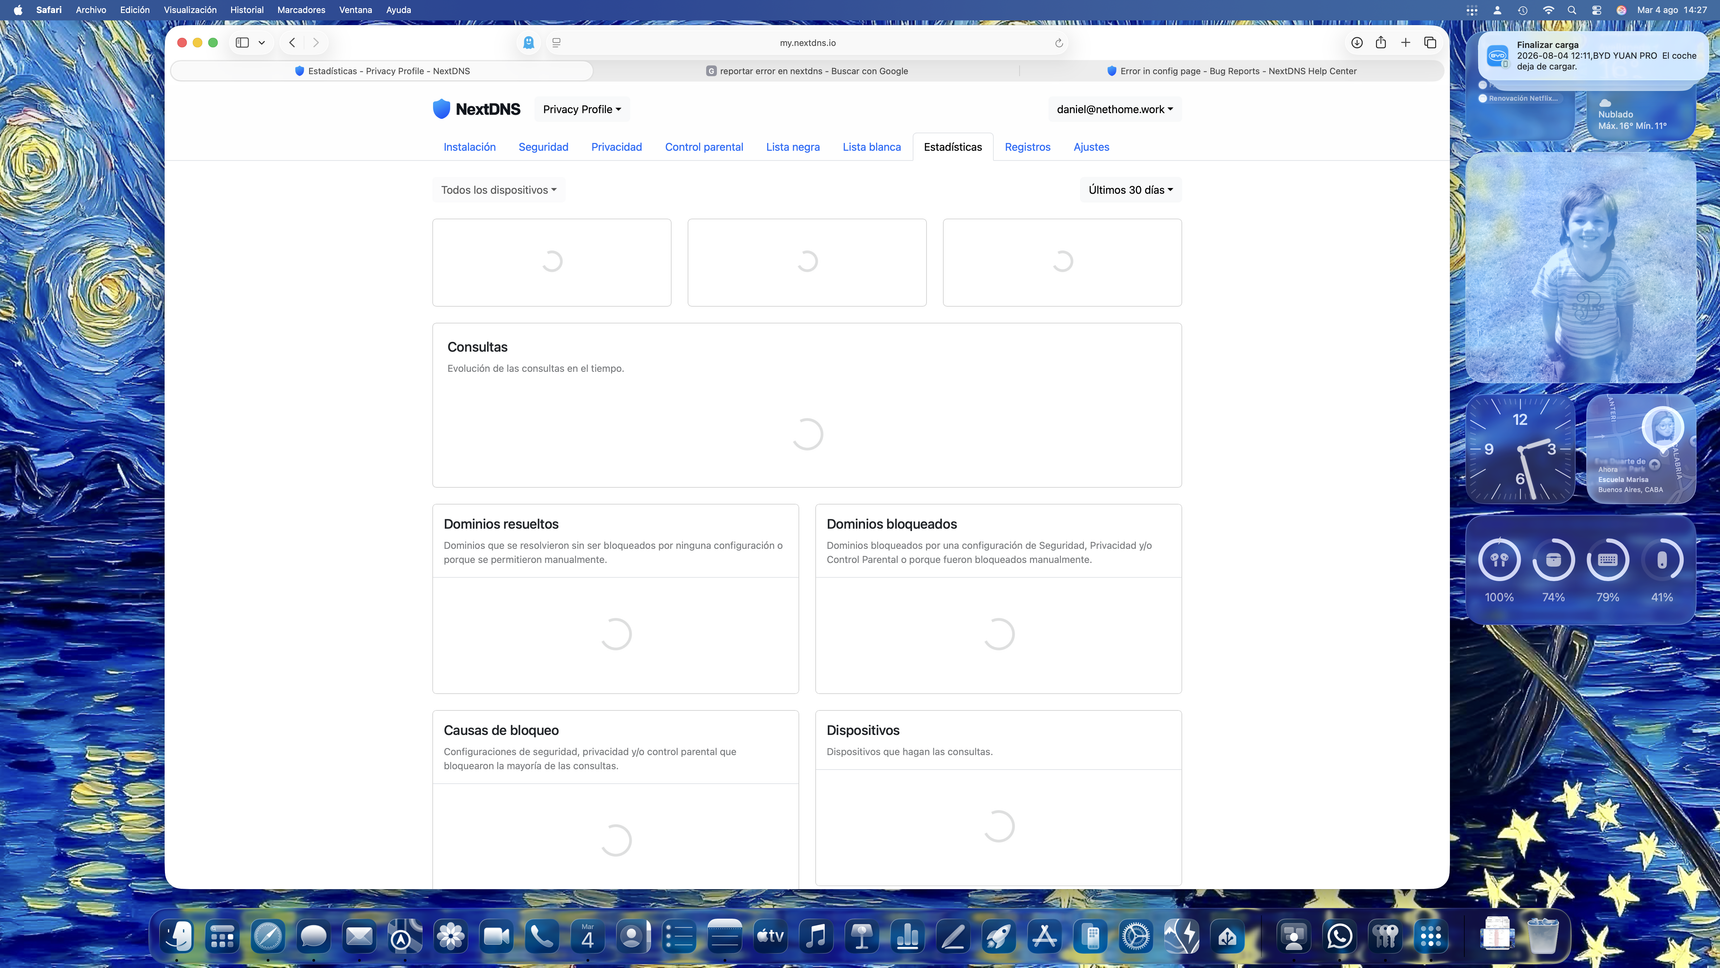Open Control Center in menu bar
Image resolution: width=1720 pixels, height=968 pixels.
tap(1597, 10)
